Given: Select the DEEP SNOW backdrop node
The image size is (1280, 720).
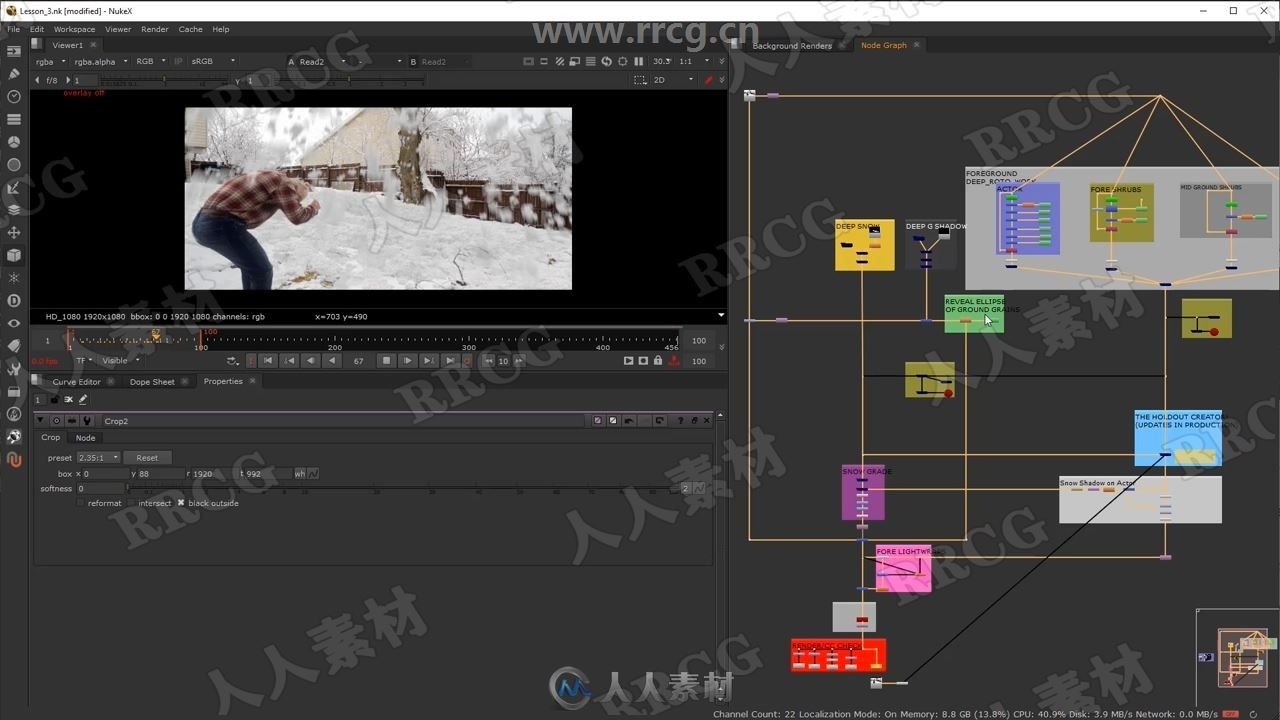Looking at the screenshot, I should pyautogui.click(x=865, y=245).
